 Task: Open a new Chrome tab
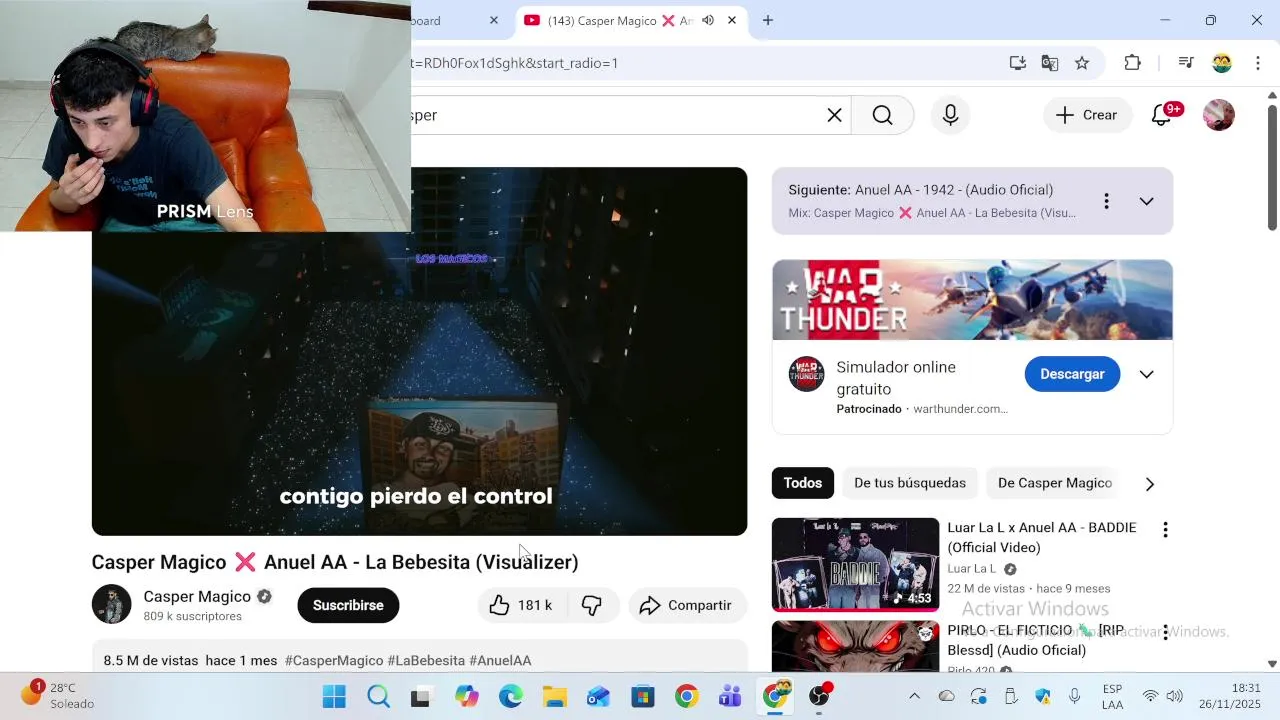[x=768, y=20]
